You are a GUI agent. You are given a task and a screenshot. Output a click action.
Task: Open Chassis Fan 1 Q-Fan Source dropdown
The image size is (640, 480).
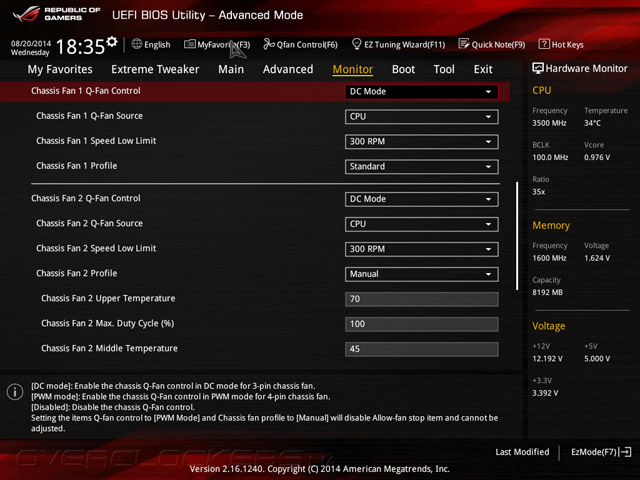tap(422, 117)
